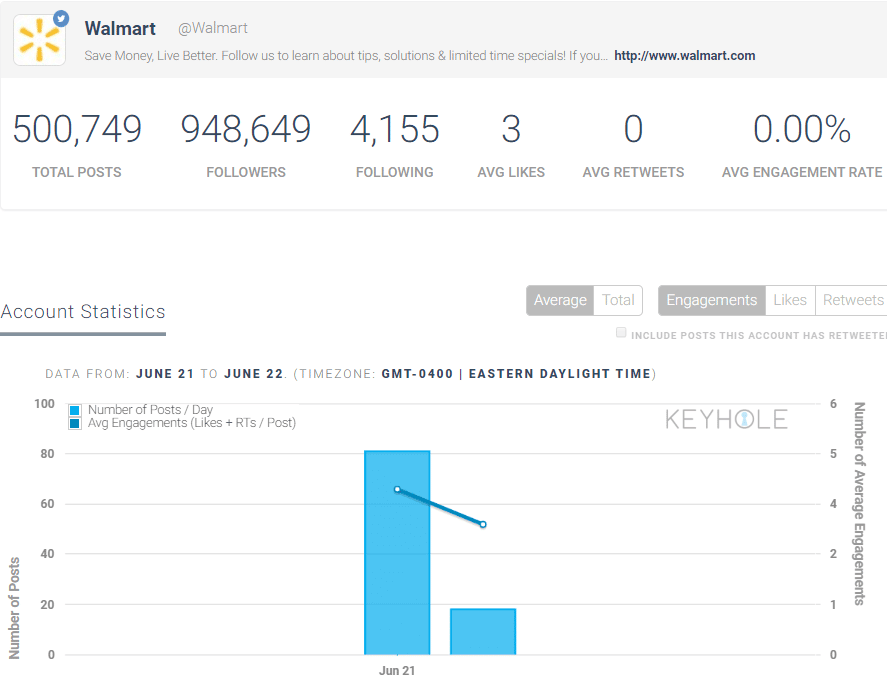The image size is (887, 687).
Task: Click the Walmart account name heading
Action: 120,28
